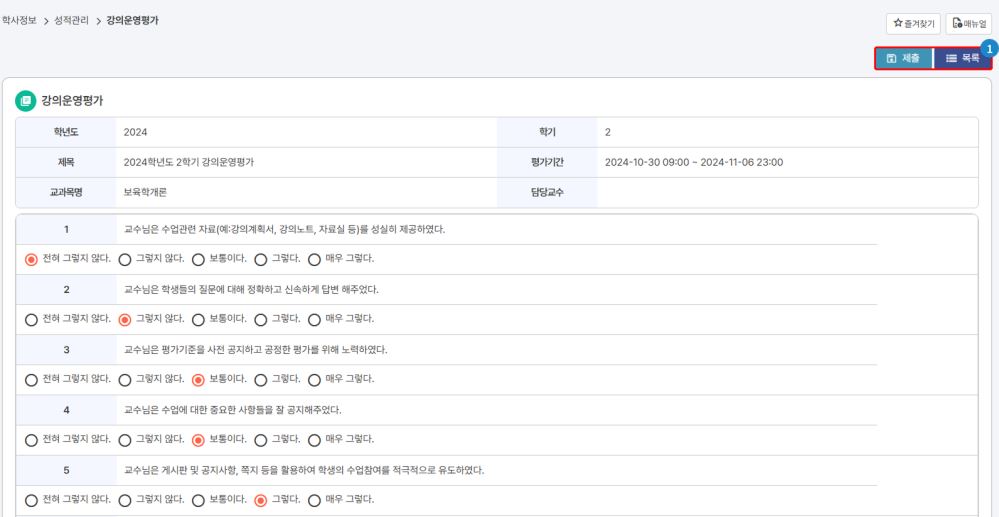The height and width of the screenshot is (517, 999).
Task: Select 매우 그렇다 for question 1
Action: (x=314, y=259)
